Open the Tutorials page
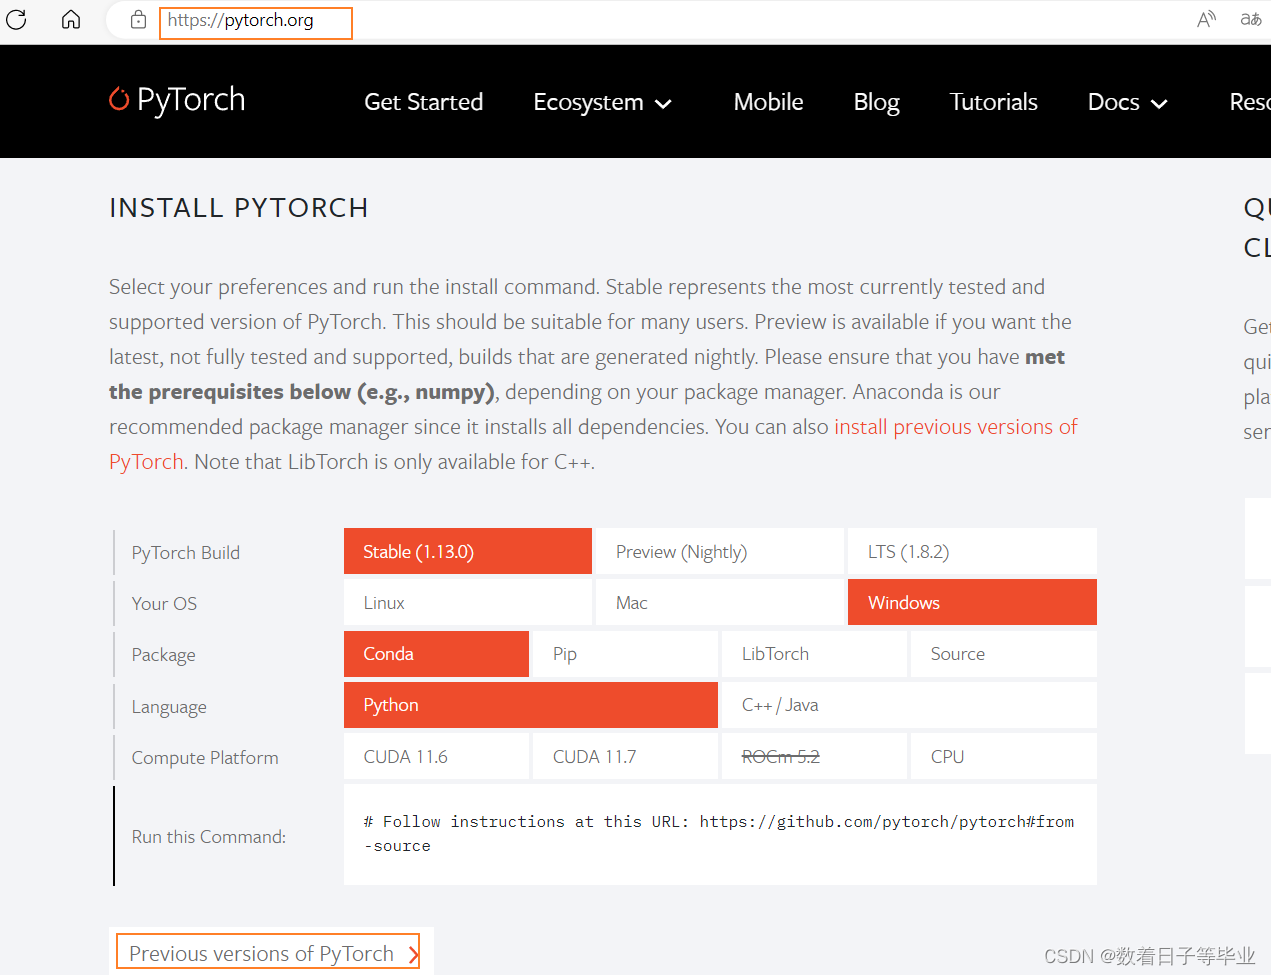1271x975 pixels. point(993,102)
